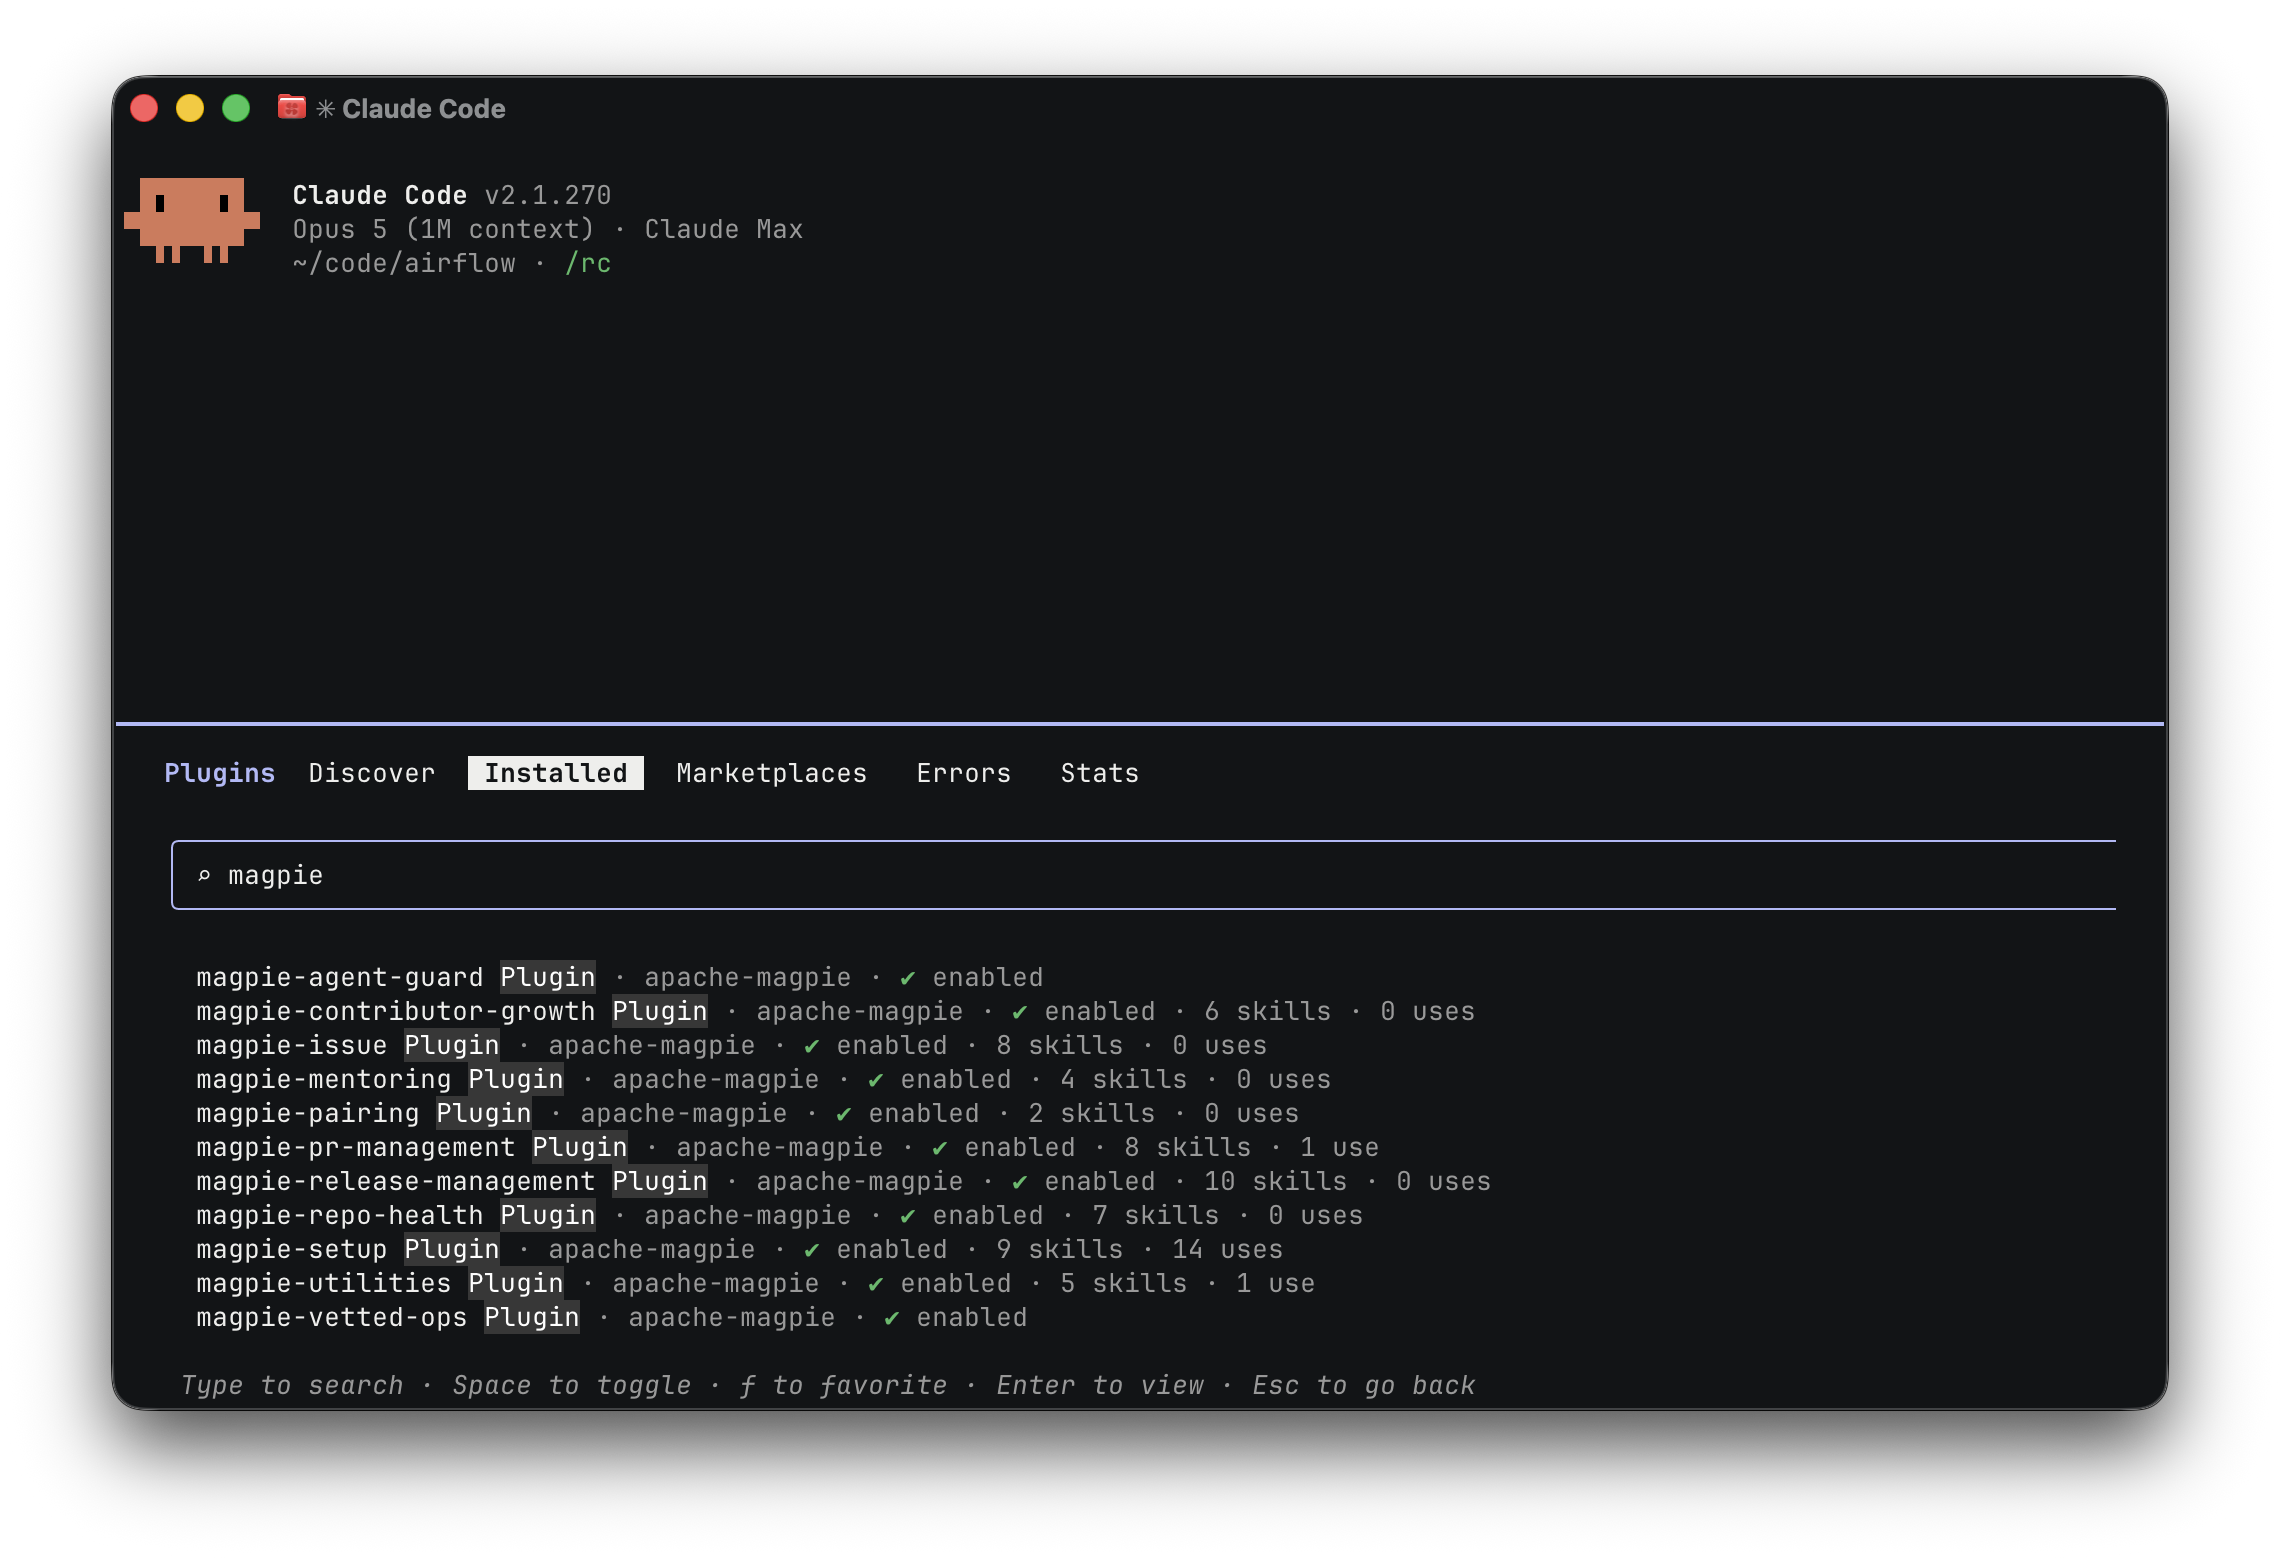Select the magpie-pr-management plugin row

point(788,1147)
